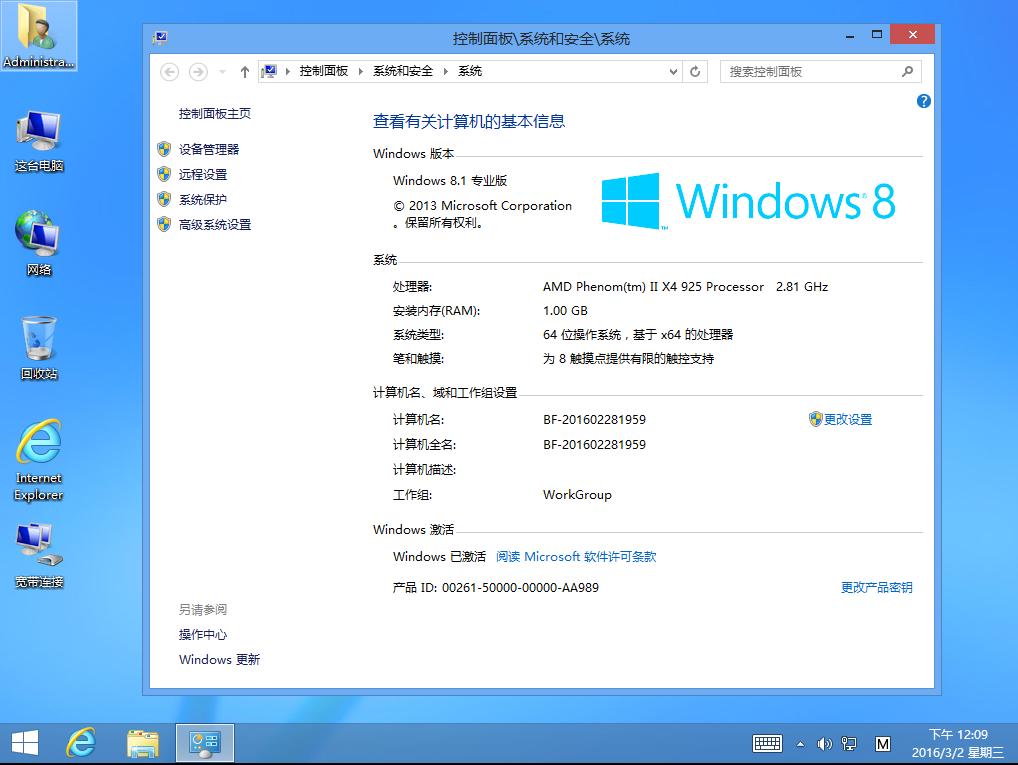Expand the arrow before 控制面板 in address bar
This screenshot has width=1018, height=765.
(288, 71)
